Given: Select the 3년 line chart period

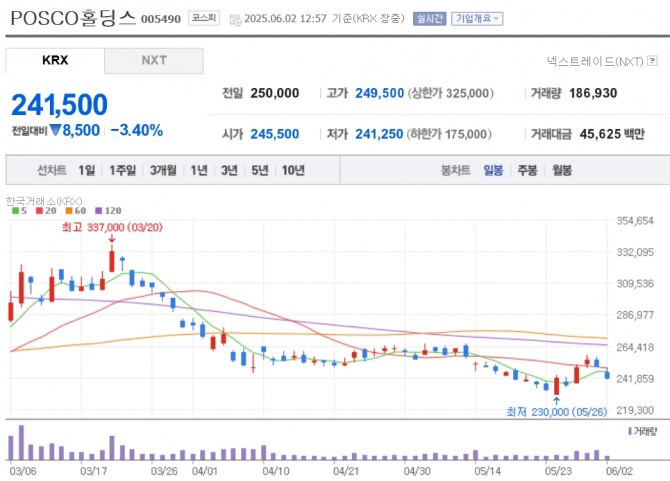Looking at the screenshot, I should (229, 170).
